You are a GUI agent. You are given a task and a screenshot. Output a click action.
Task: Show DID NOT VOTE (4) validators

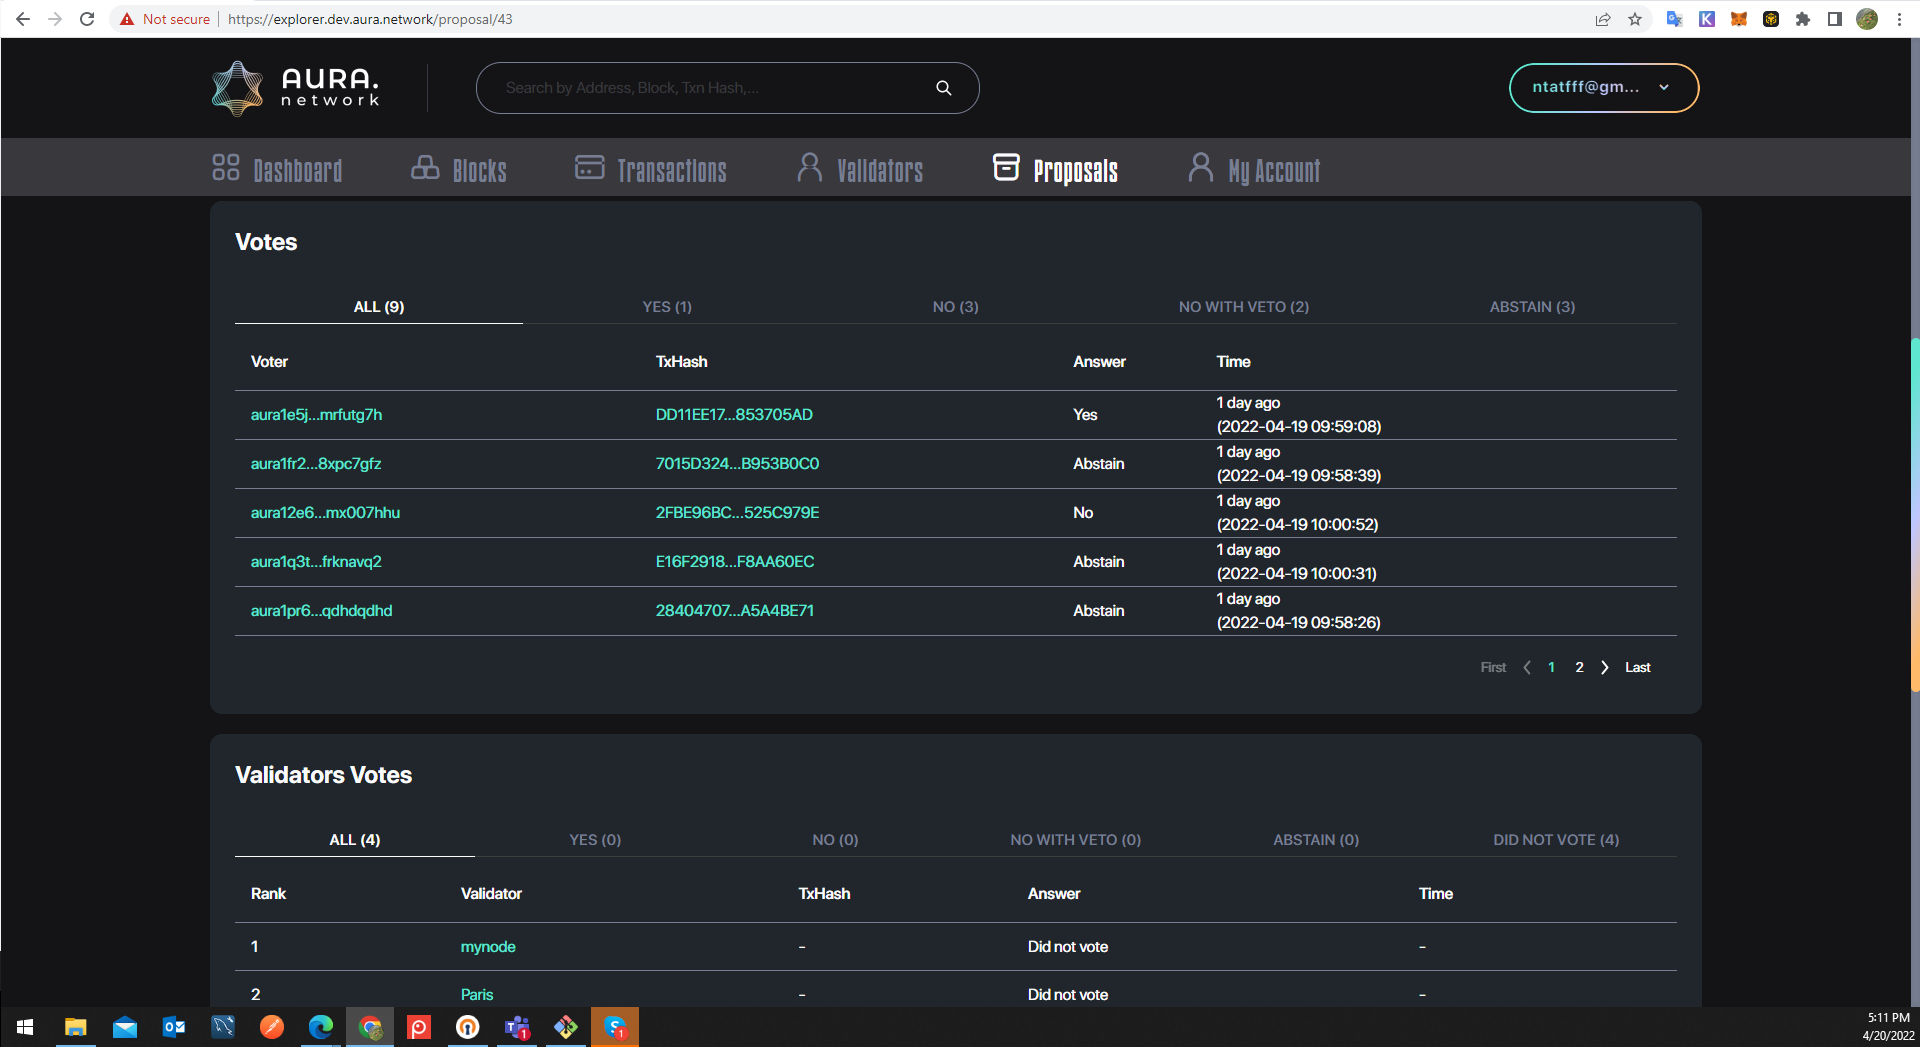tap(1556, 840)
